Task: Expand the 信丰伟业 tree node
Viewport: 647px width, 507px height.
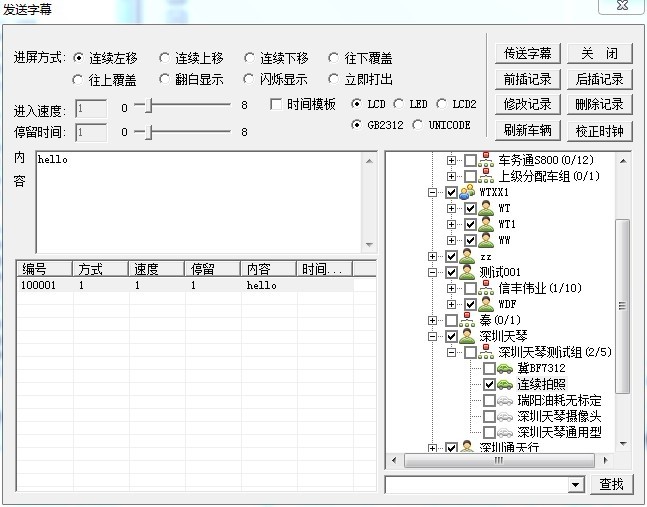Action: coord(451,288)
